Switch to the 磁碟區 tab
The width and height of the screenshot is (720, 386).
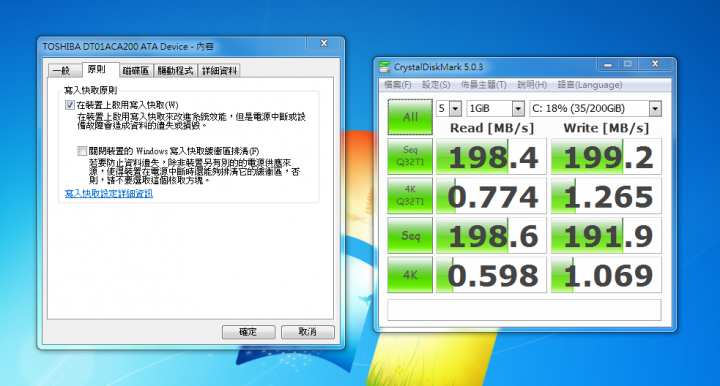click(136, 70)
